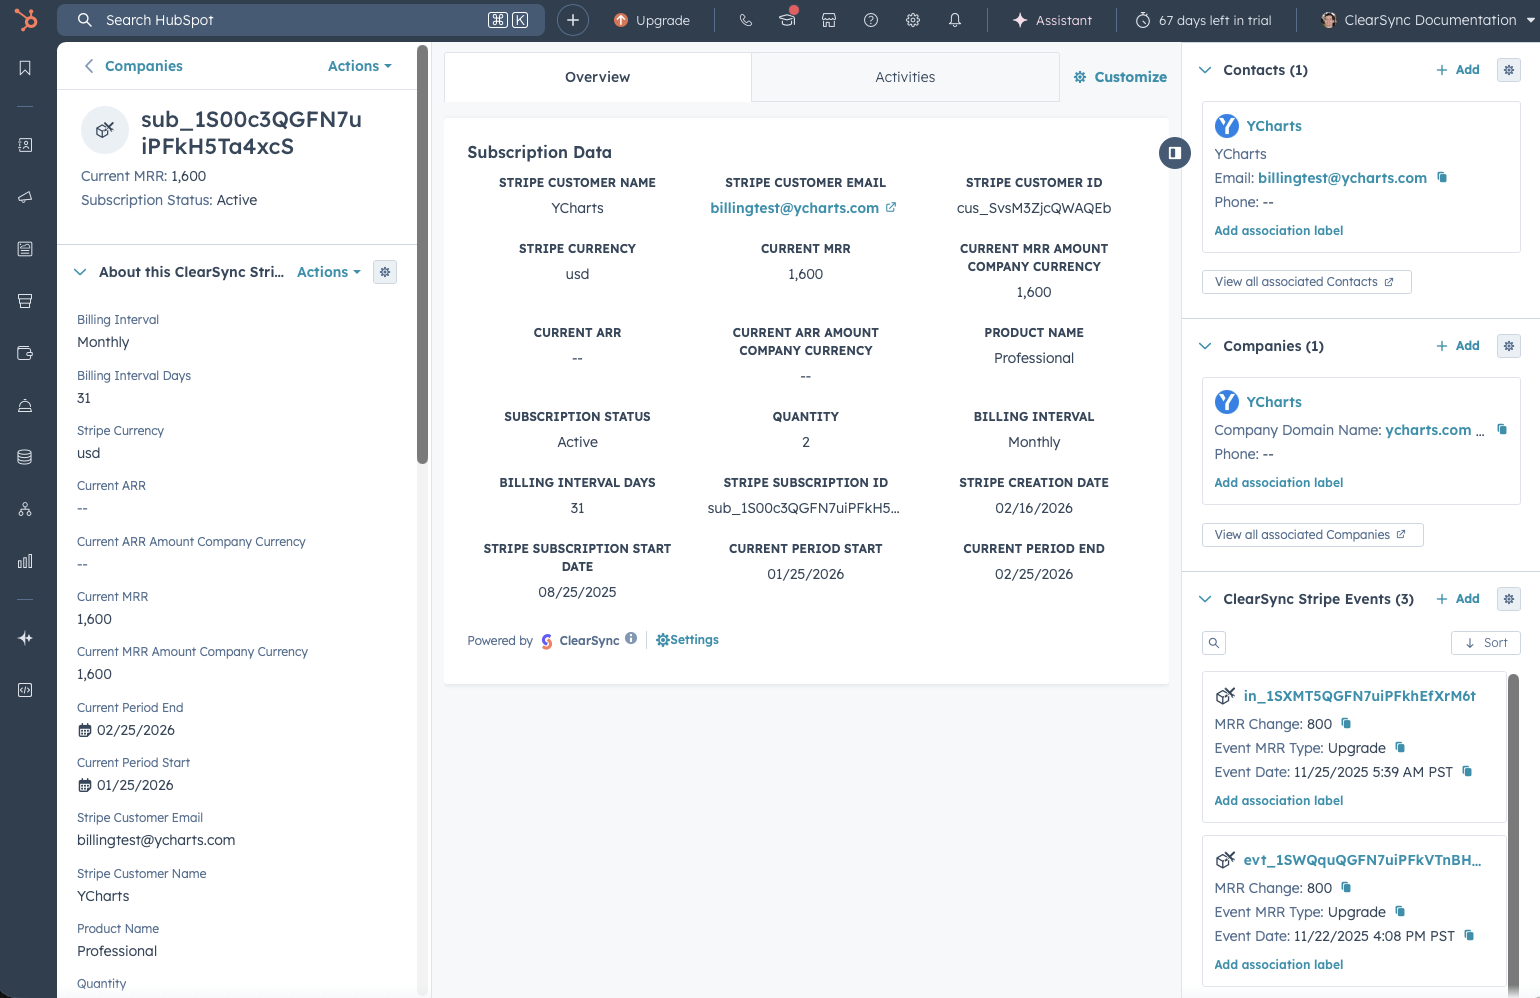Open the reporting bar chart sidebar icon
This screenshot has height=998, width=1540.
point(25,561)
